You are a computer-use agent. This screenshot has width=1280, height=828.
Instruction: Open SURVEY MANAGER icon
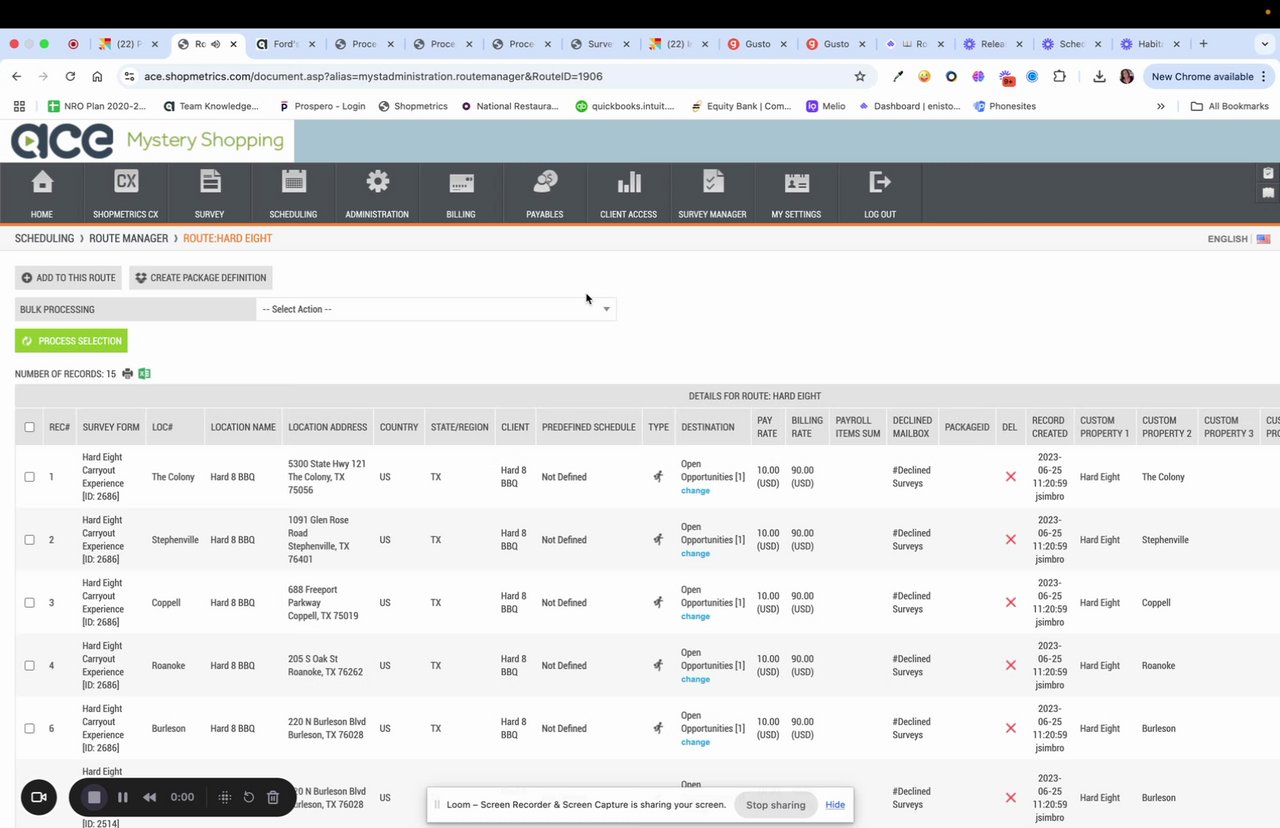click(713, 194)
